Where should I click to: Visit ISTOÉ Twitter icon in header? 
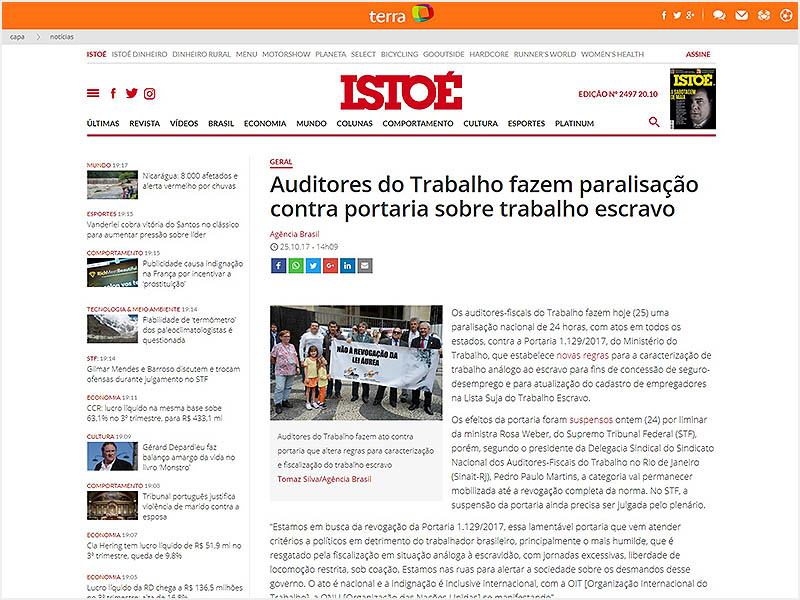tap(132, 93)
